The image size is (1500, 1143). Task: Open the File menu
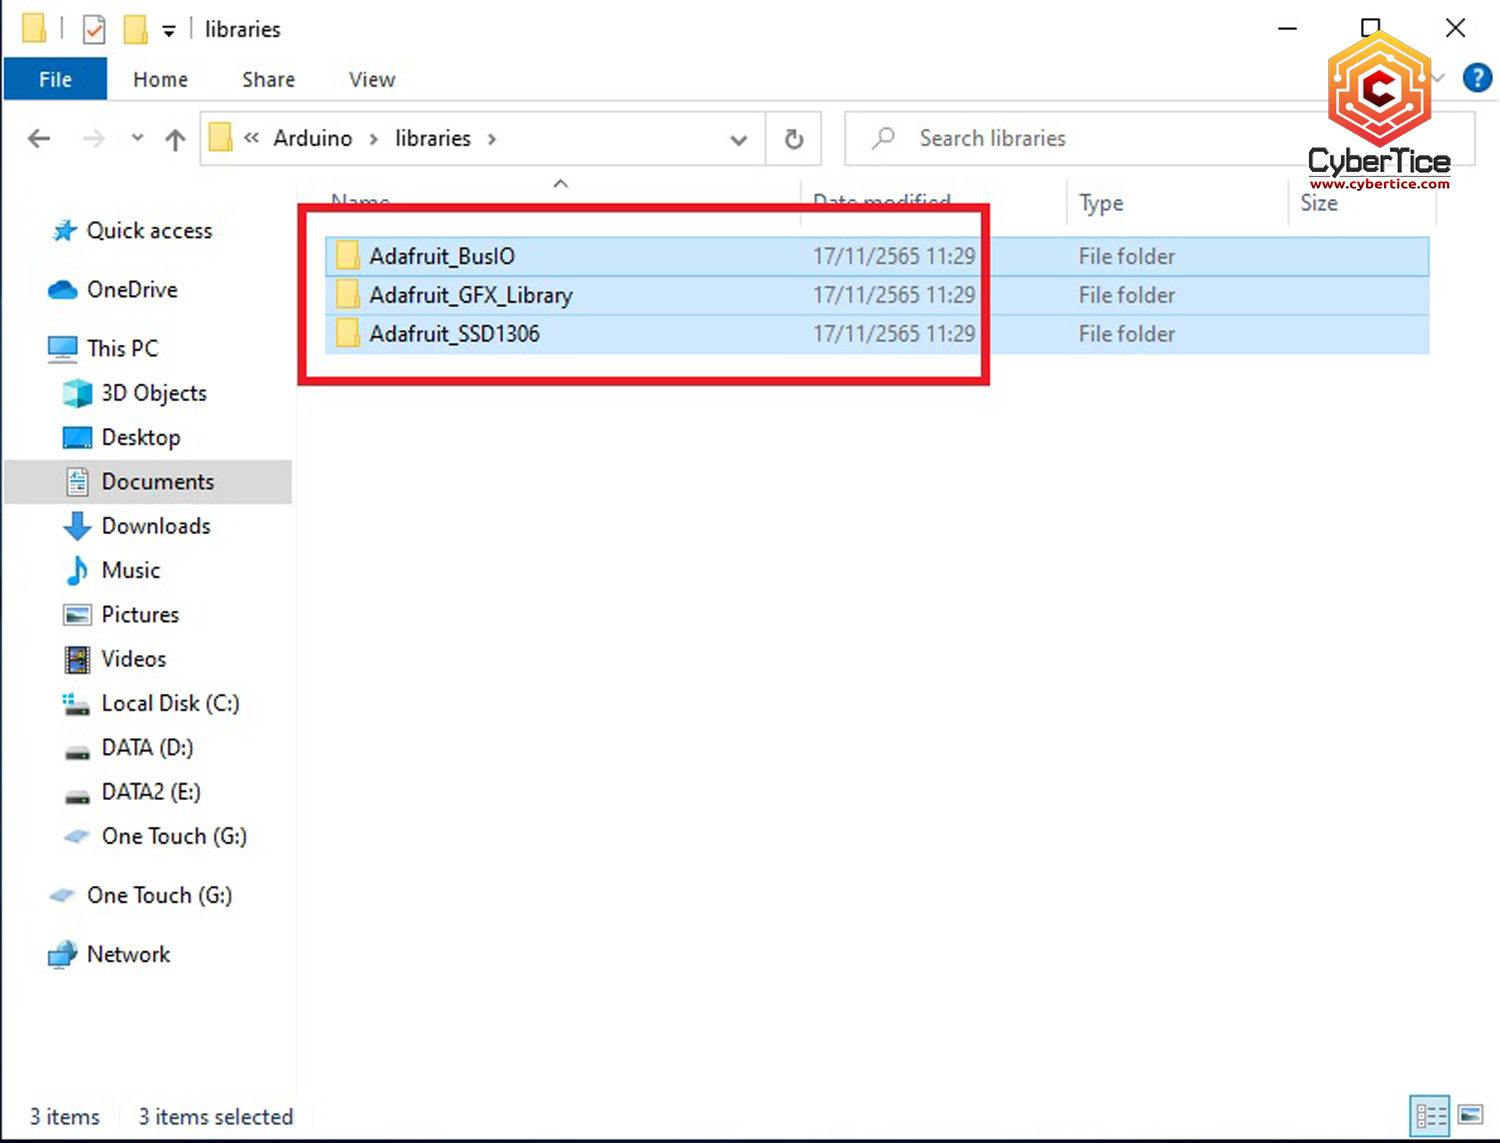(x=55, y=79)
